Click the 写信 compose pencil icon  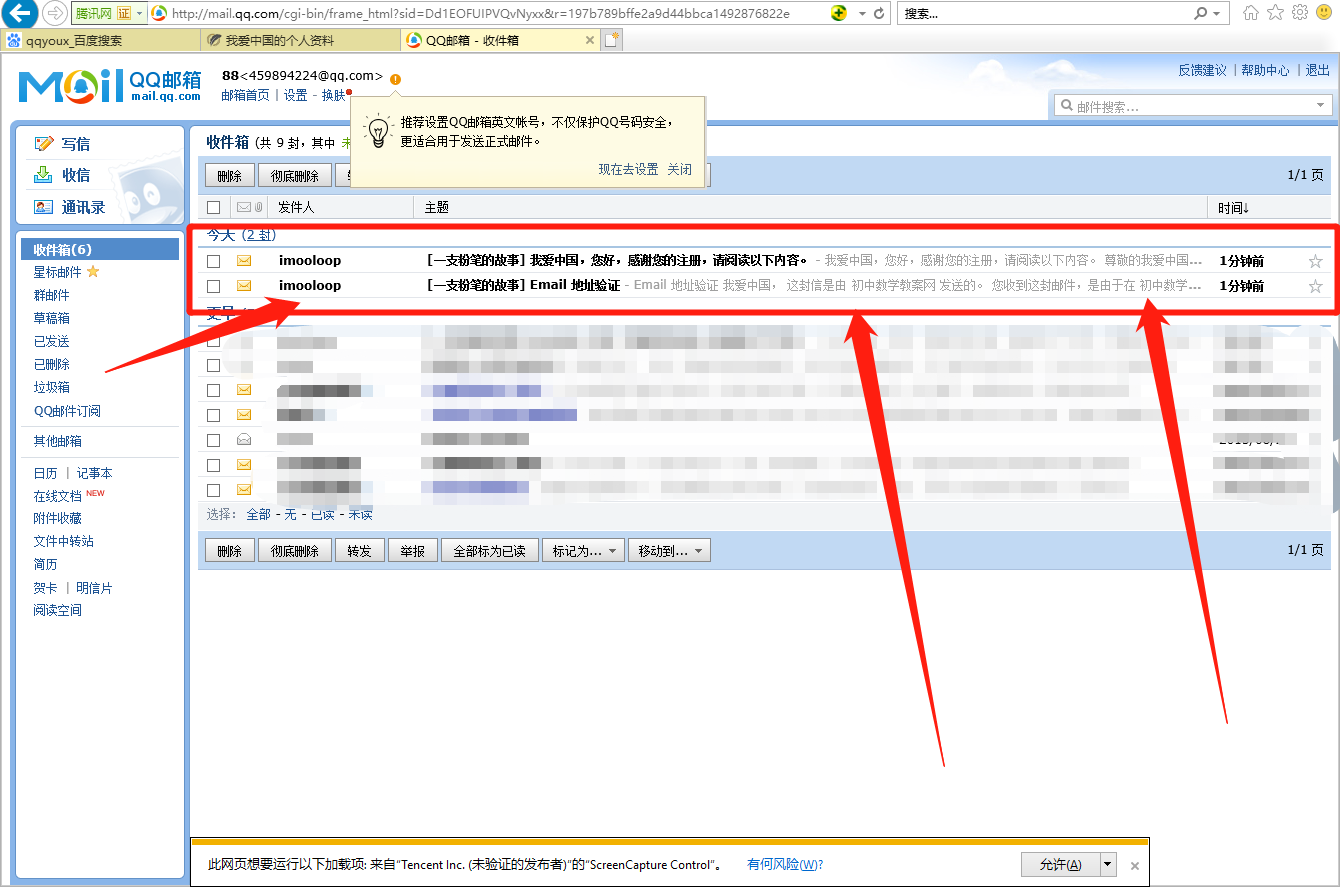(43, 144)
